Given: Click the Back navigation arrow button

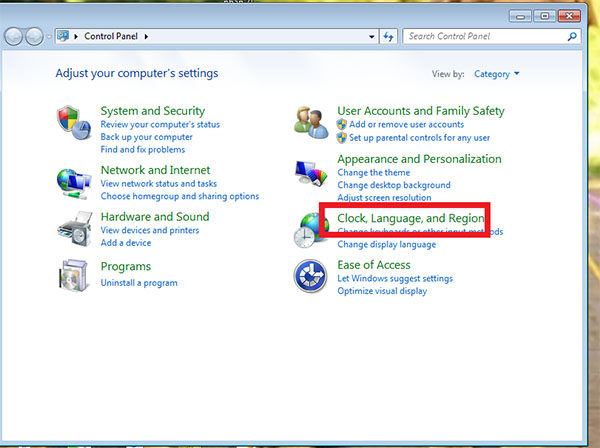Looking at the screenshot, I should (13, 37).
